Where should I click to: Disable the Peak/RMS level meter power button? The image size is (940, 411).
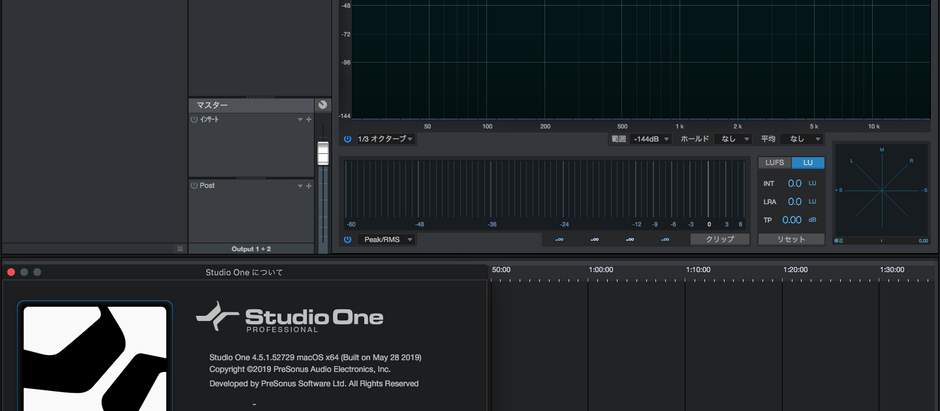(347, 240)
